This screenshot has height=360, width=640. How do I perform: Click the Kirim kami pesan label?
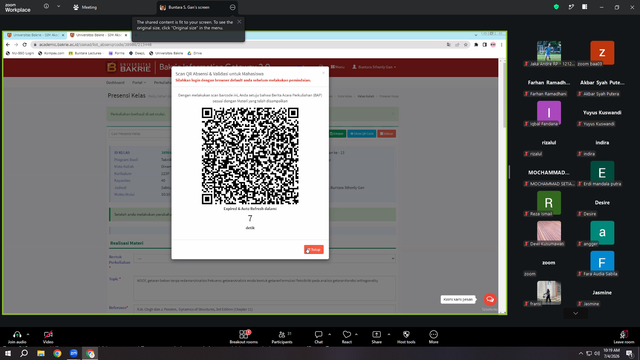click(458, 299)
